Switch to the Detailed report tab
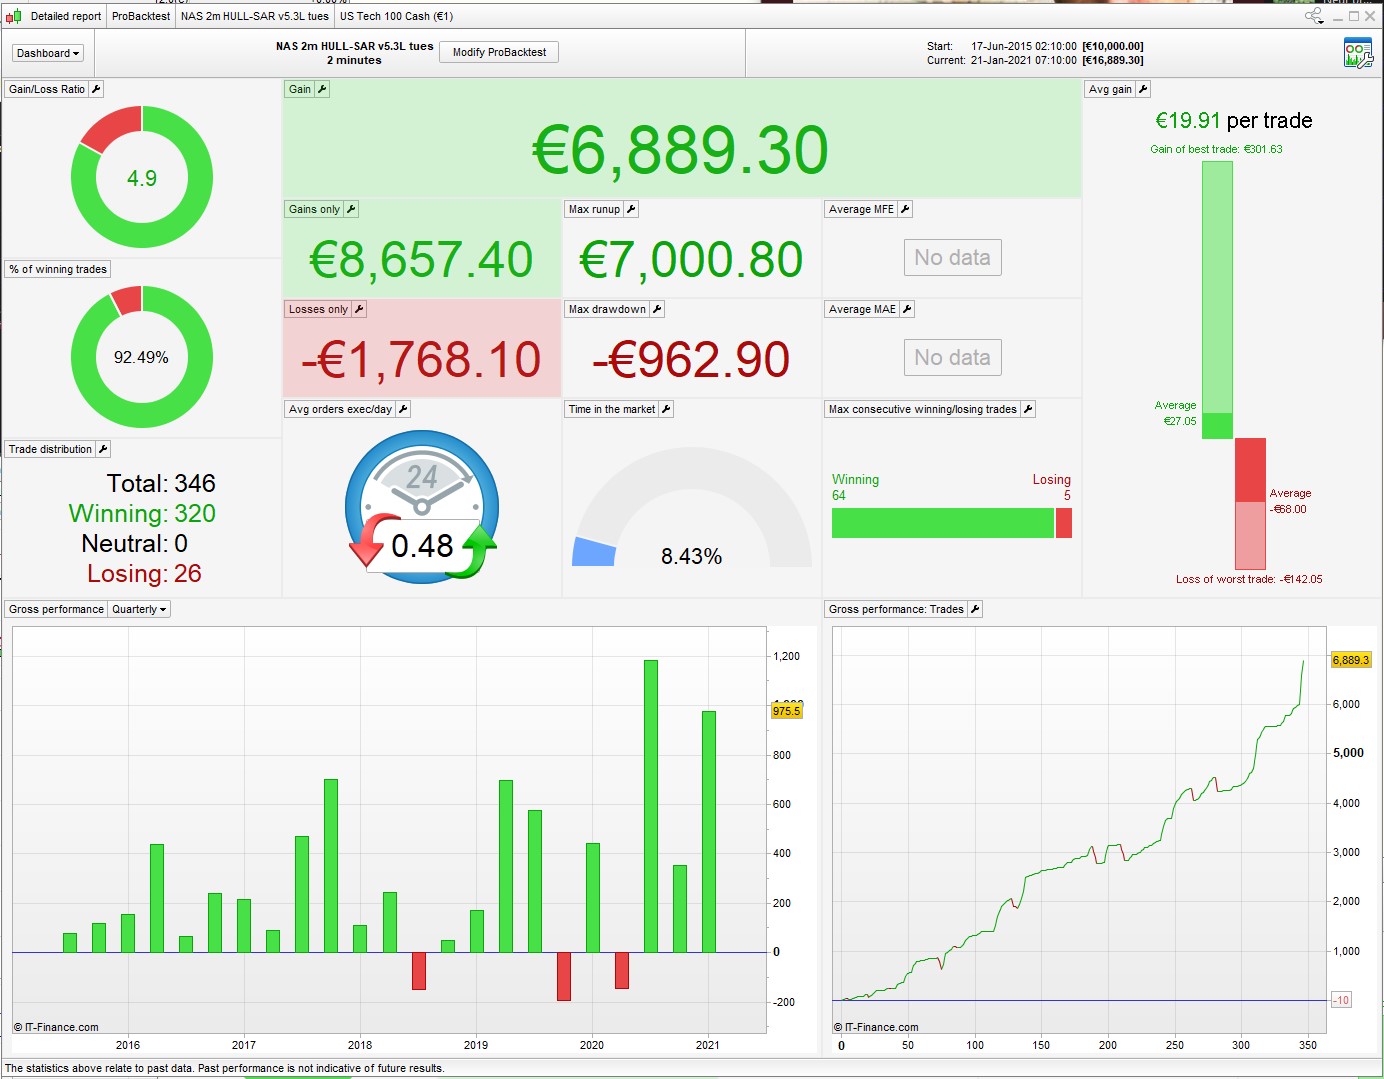The height and width of the screenshot is (1079, 1384). (x=66, y=16)
